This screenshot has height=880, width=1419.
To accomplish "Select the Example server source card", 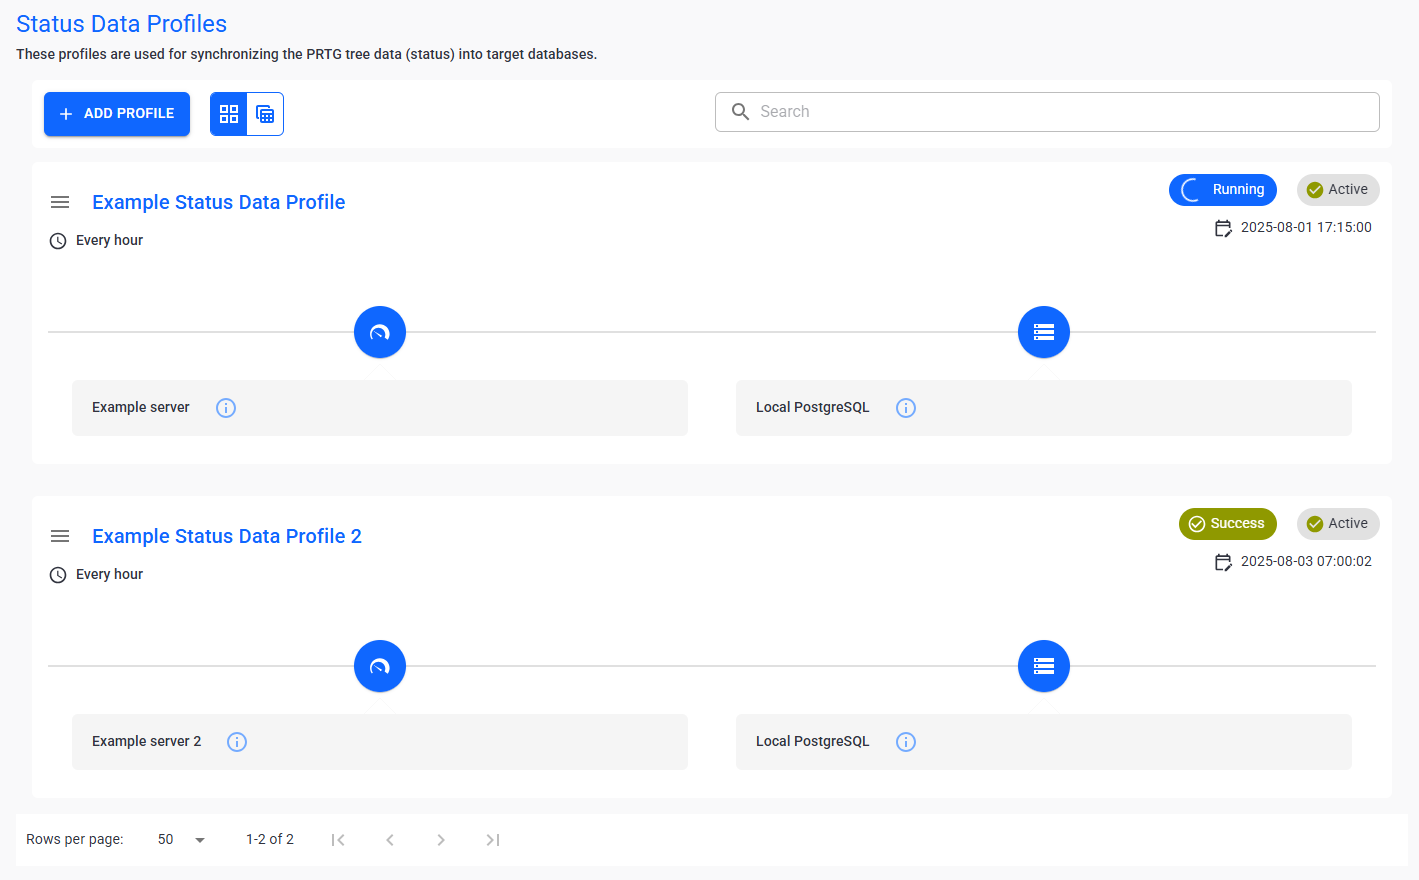I will coord(380,408).
